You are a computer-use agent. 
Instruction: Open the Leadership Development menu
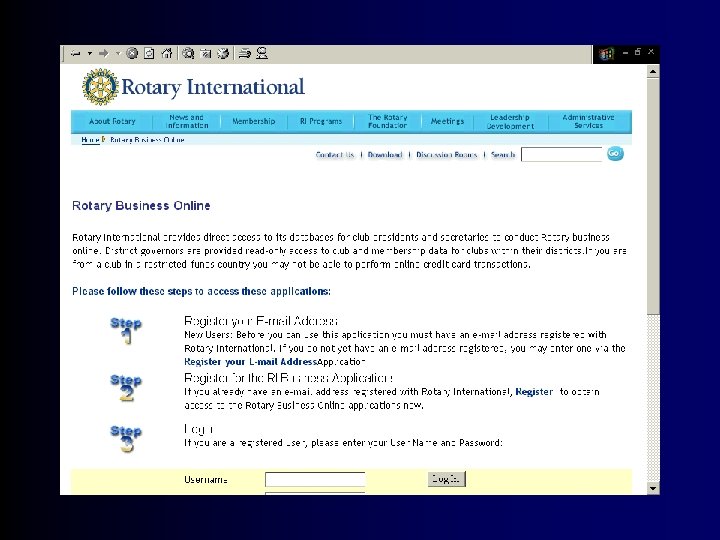coord(510,121)
